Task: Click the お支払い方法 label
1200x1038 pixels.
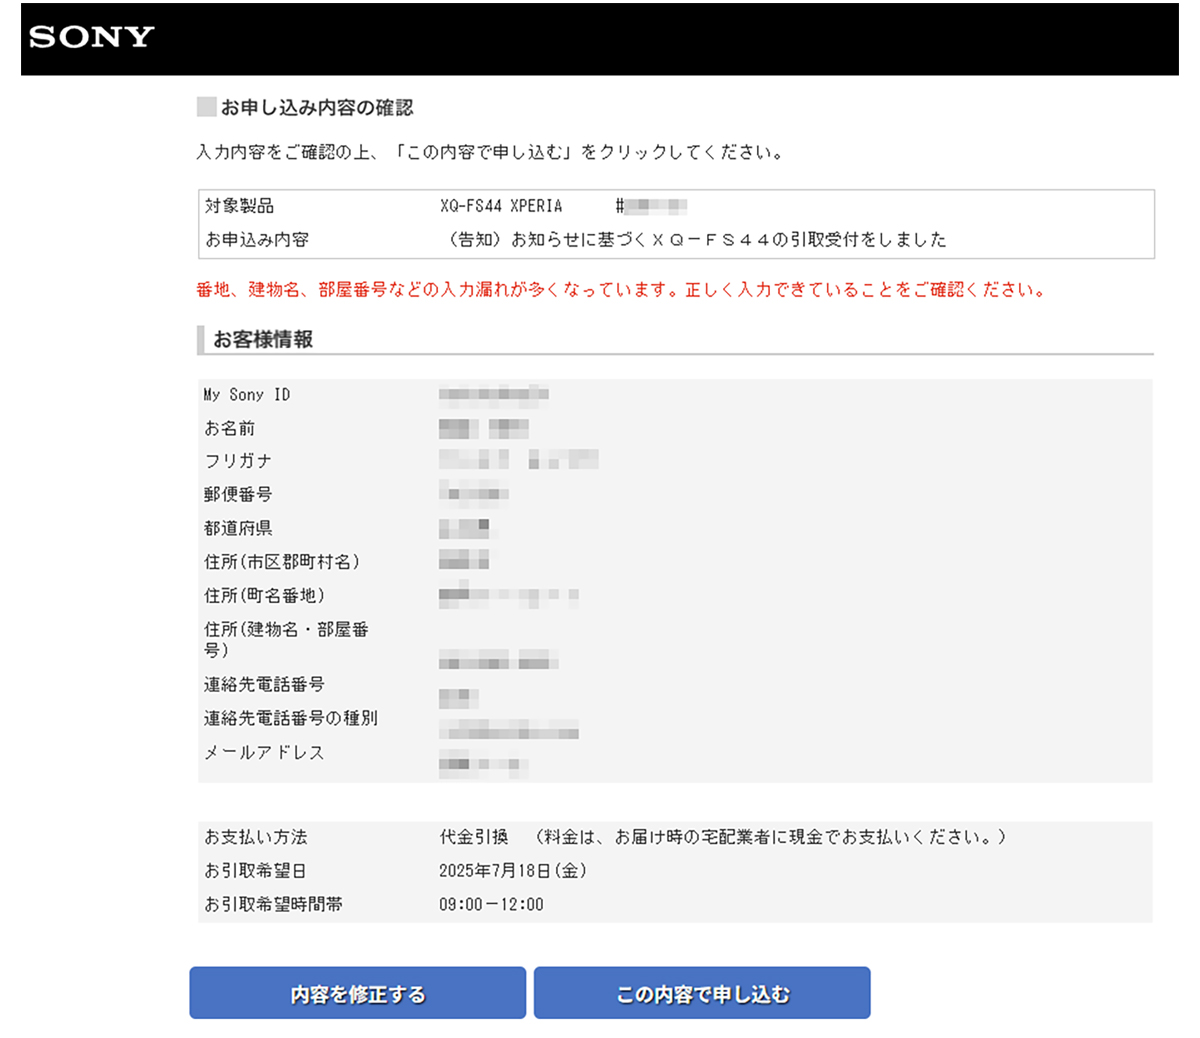Action: (x=256, y=837)
